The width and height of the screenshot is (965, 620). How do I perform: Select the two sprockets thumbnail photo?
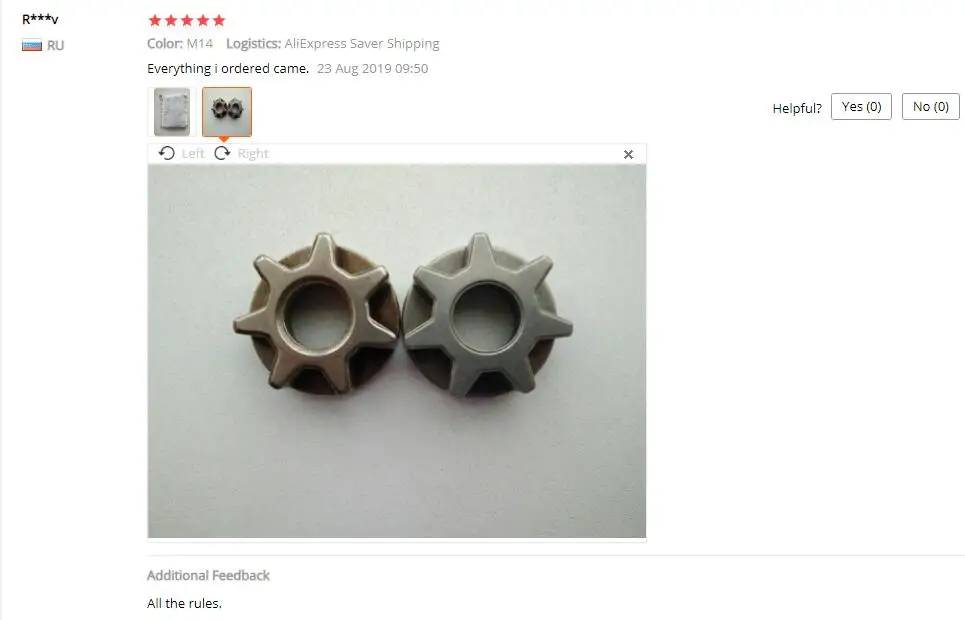(x=227, y=111)
